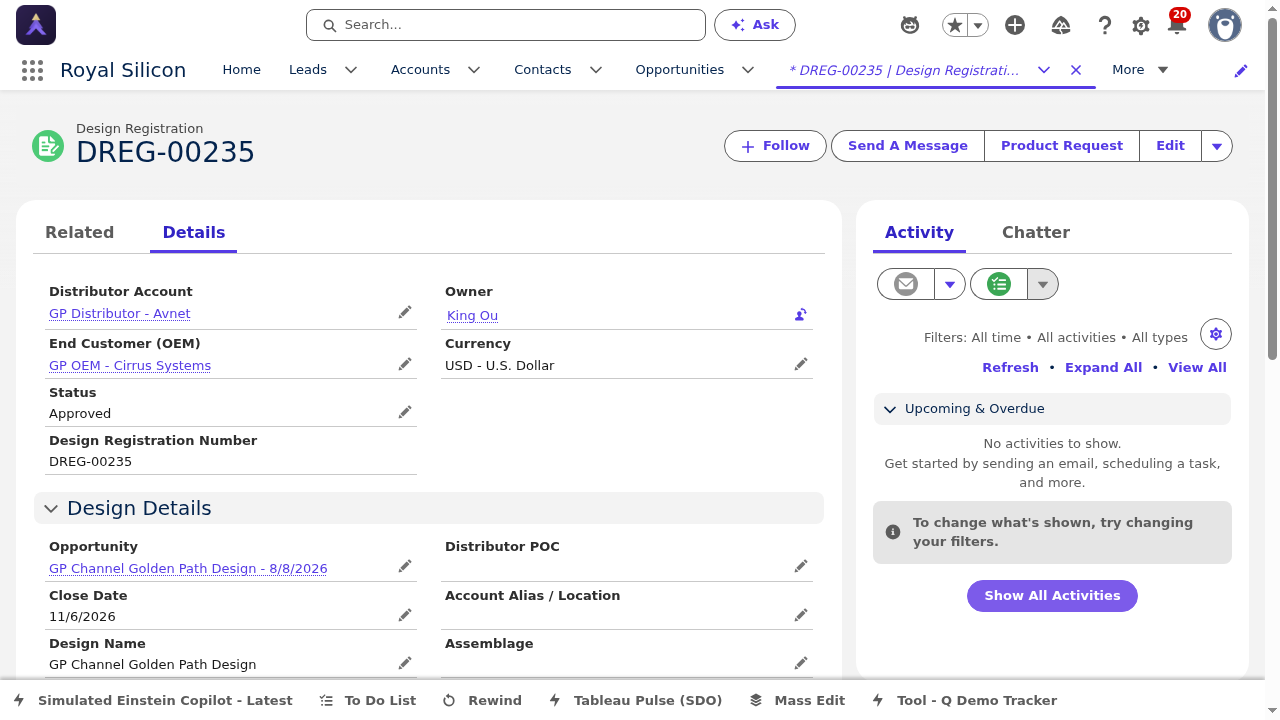
Task: Click the Product Request button
Action: click(1062, 146)
